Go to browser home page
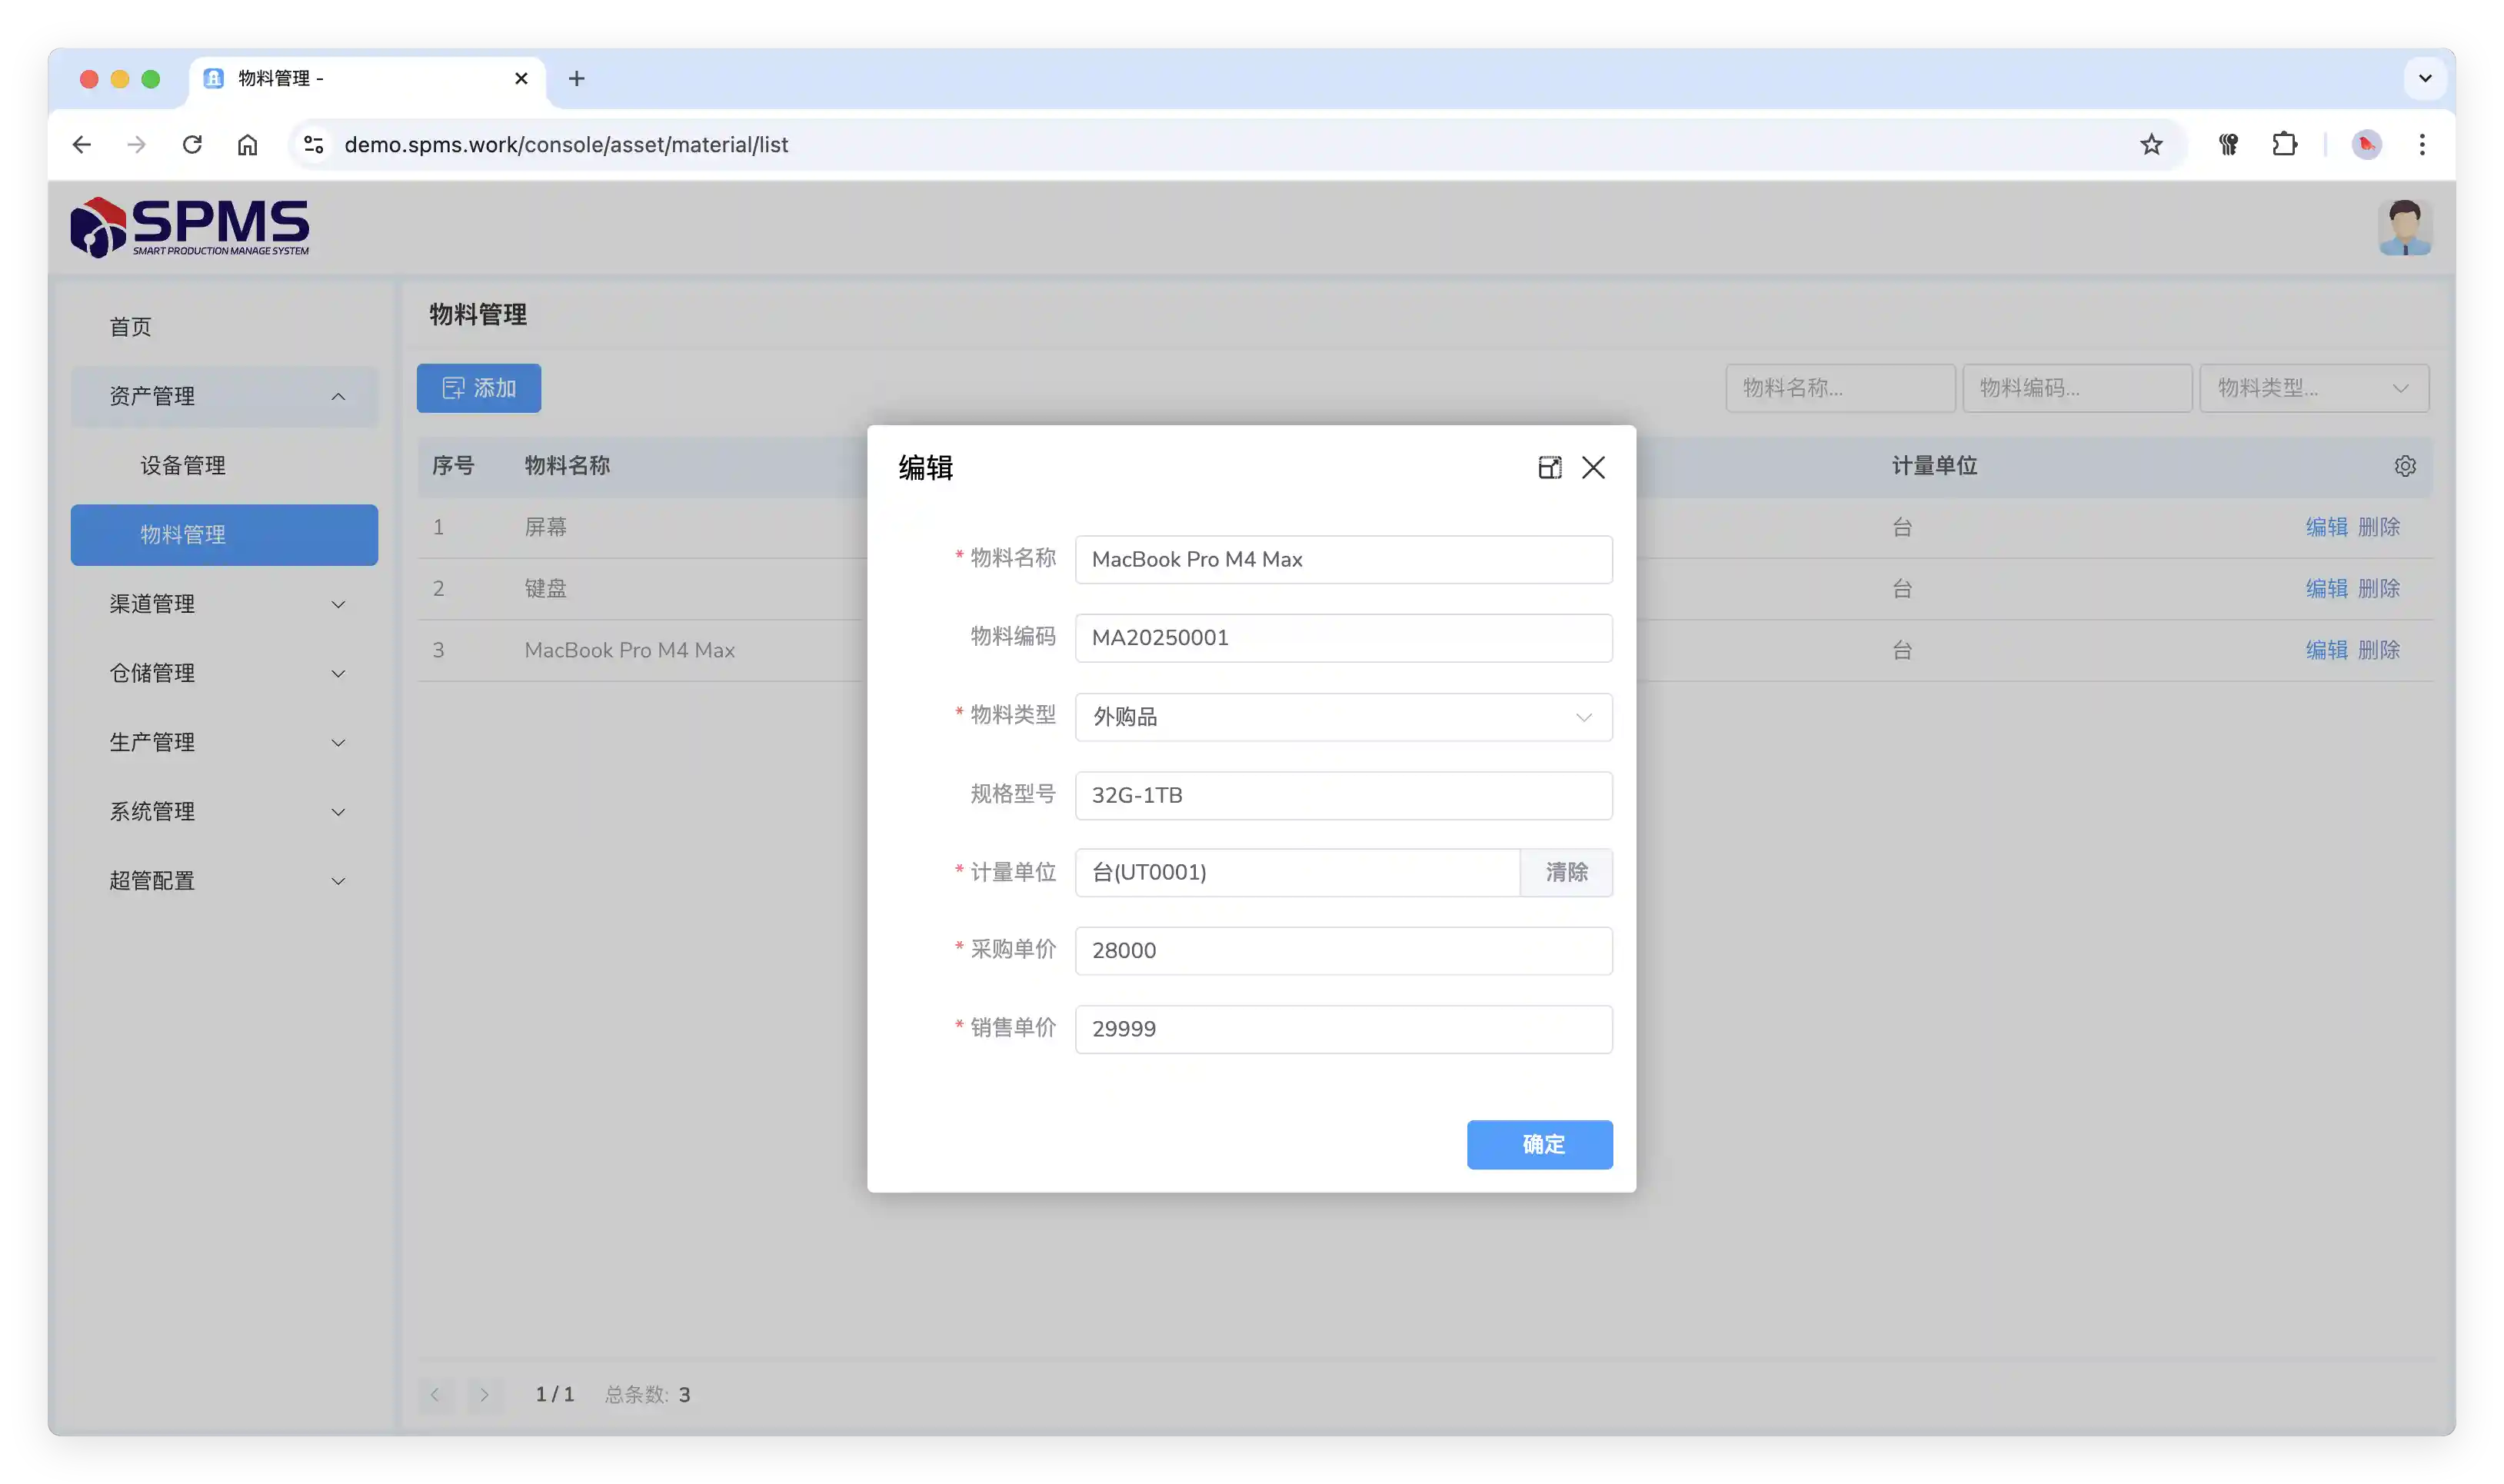The width and height of the screenshot is (2504, 1484). coord(247,144)
